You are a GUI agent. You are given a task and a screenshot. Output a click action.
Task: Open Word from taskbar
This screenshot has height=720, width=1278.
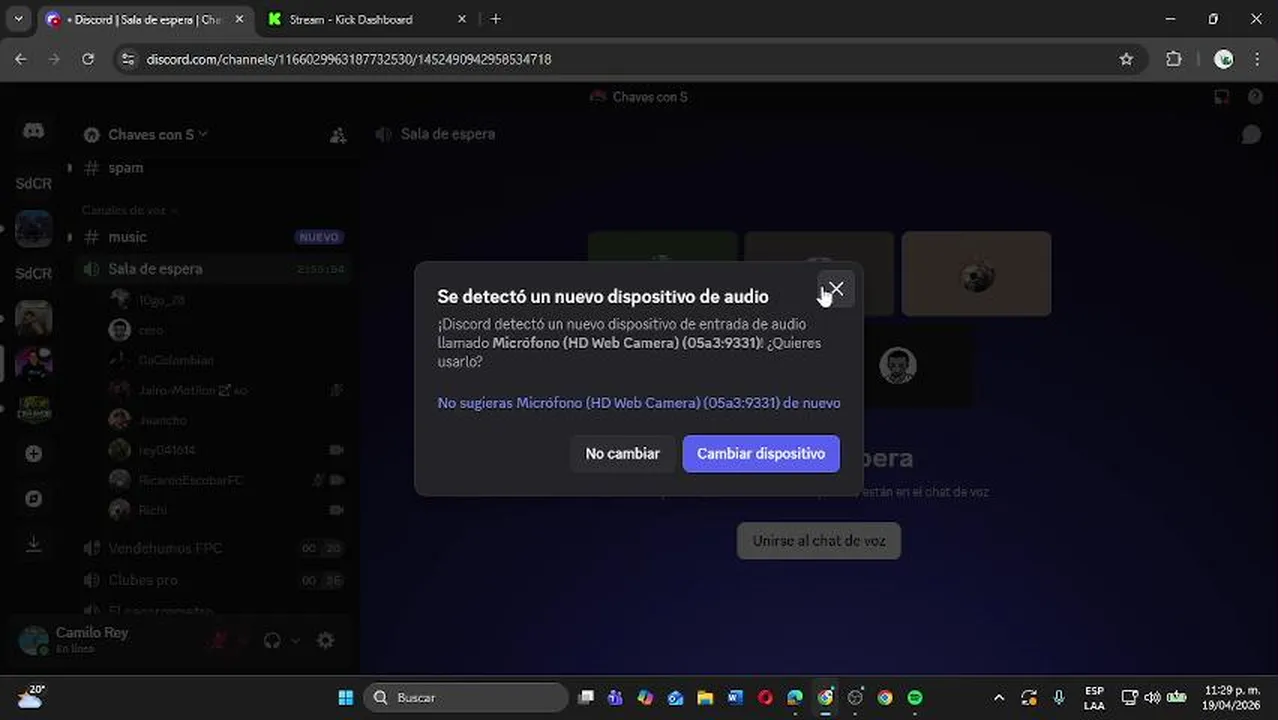coord(735,697)
